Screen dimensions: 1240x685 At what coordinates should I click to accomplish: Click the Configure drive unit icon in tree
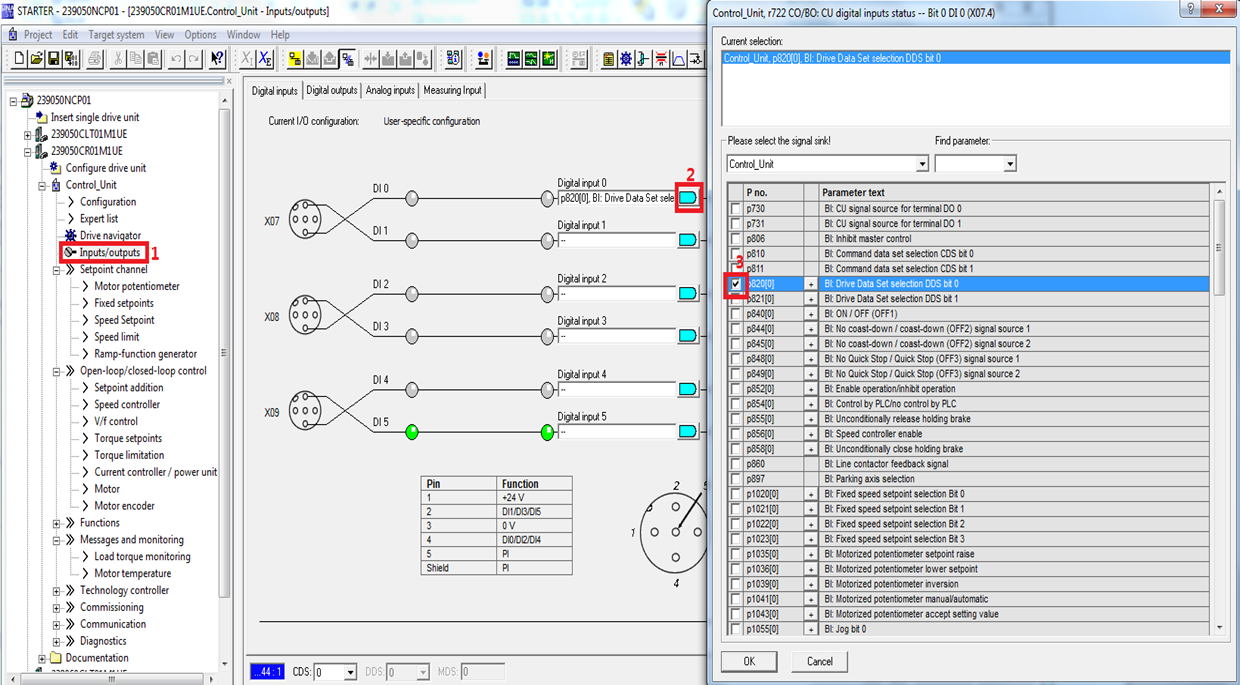[56, 168]
